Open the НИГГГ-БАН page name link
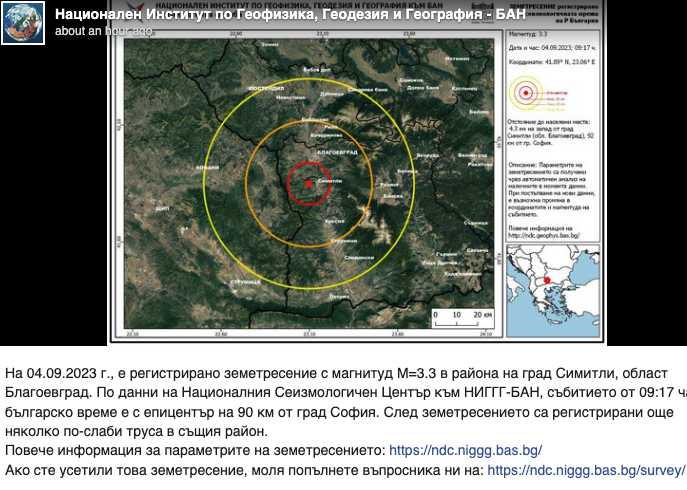The image size is (687, 490). 290,14
